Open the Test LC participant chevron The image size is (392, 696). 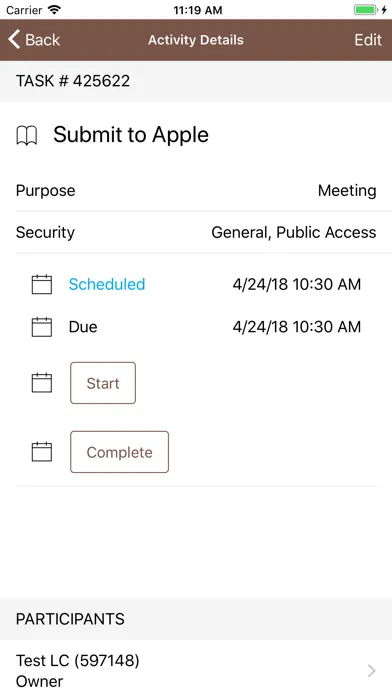click(x=372, y=671)
